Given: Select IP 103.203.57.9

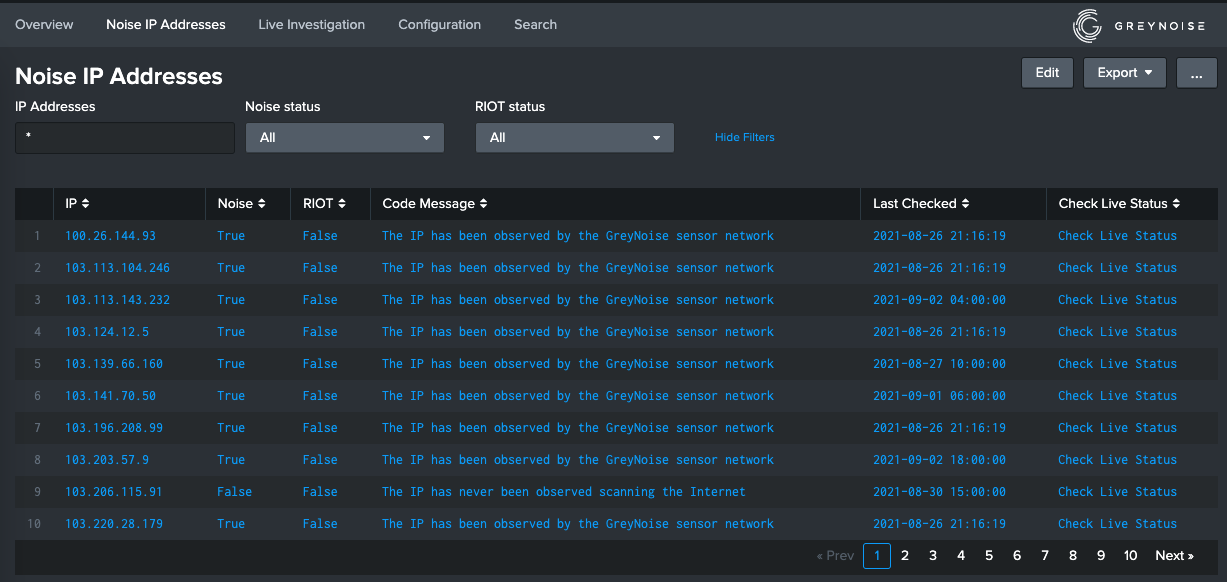Looking at the screenshot, I should coord(107,460).
